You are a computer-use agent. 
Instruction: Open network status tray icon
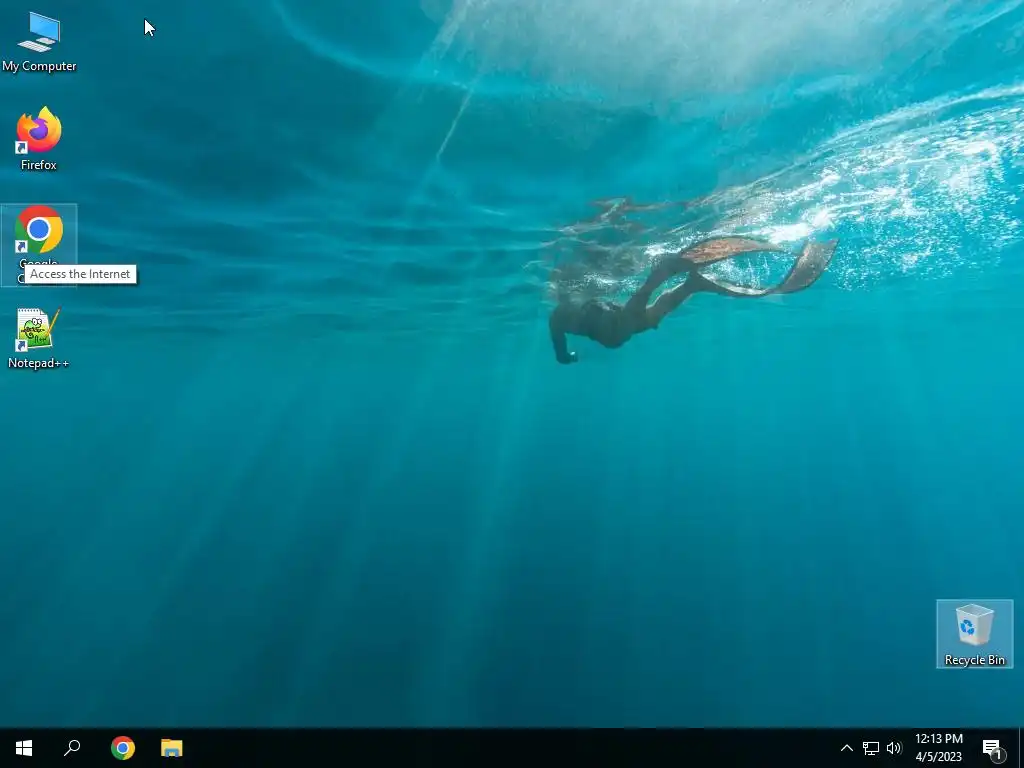871,748
